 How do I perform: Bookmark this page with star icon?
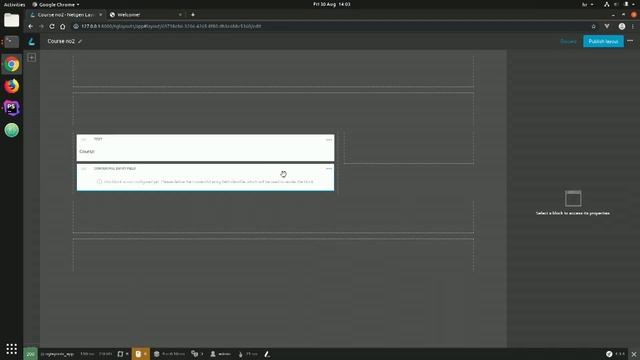click(593, 26)
